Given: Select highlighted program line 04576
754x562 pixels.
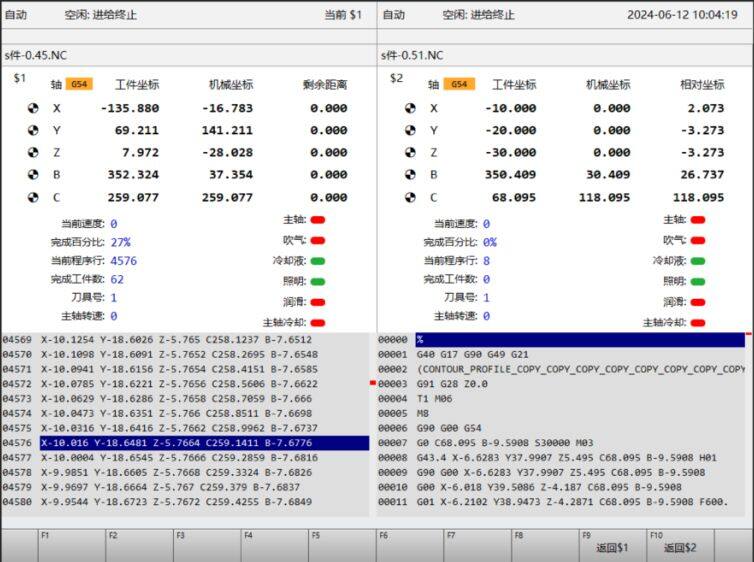Looking at the screenshot, I should click(x=204, y=443).
